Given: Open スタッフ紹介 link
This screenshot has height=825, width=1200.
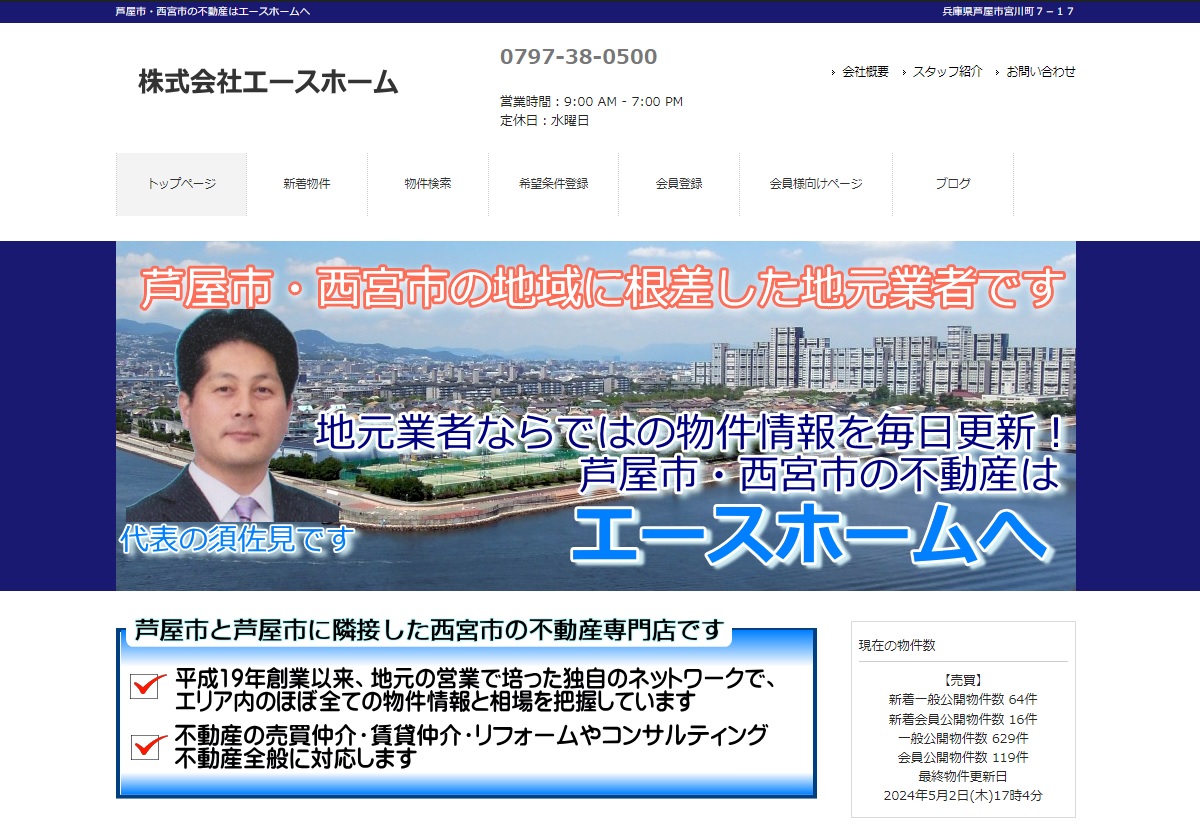Looking at the screenshot, I should coord(947,72).
